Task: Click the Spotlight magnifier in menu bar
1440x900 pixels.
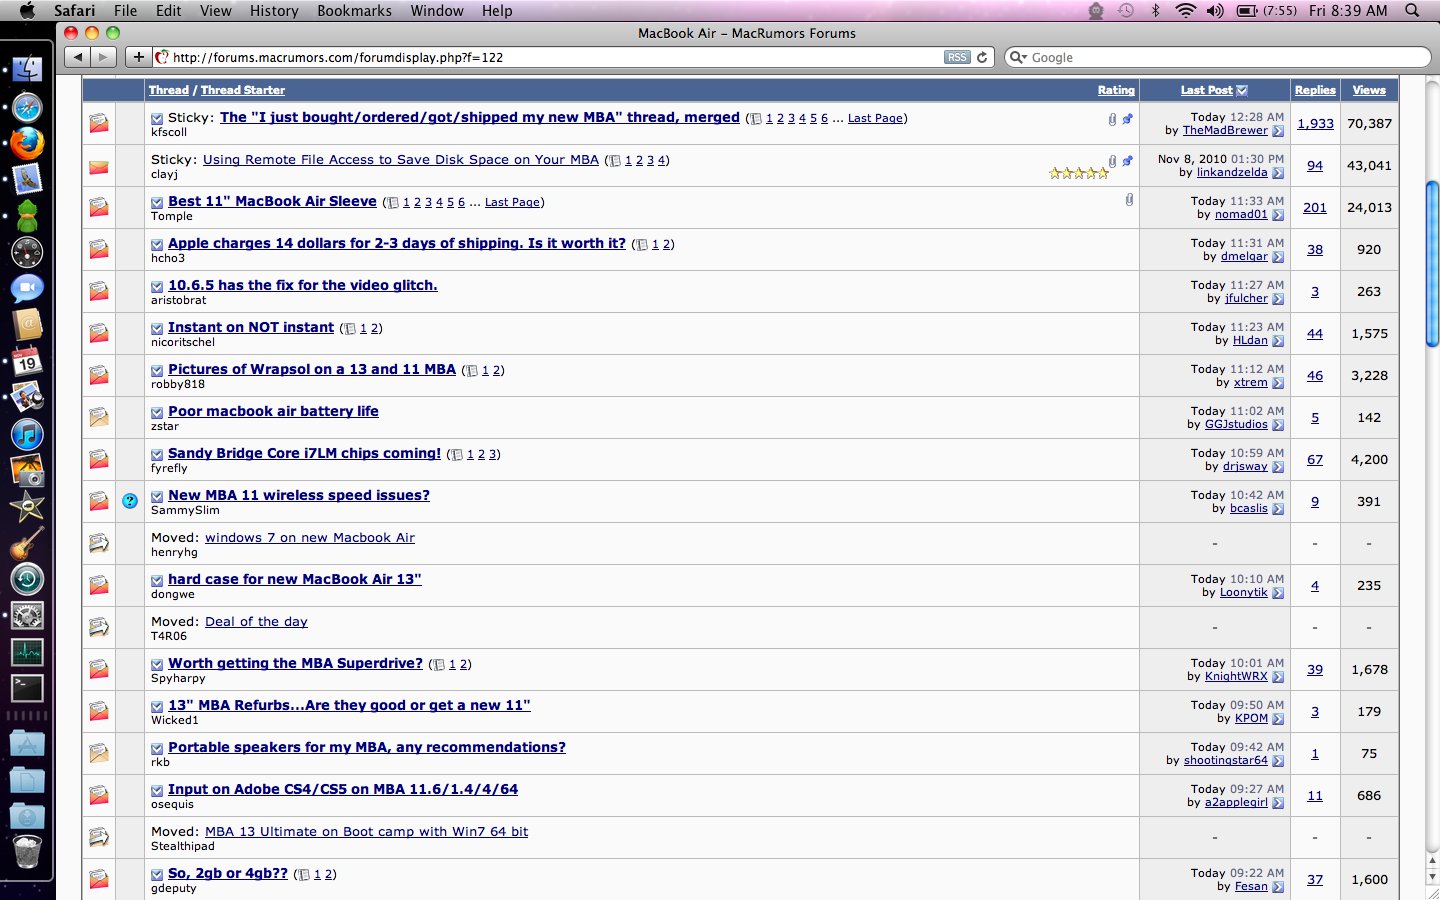Action: click(1412, 11)
